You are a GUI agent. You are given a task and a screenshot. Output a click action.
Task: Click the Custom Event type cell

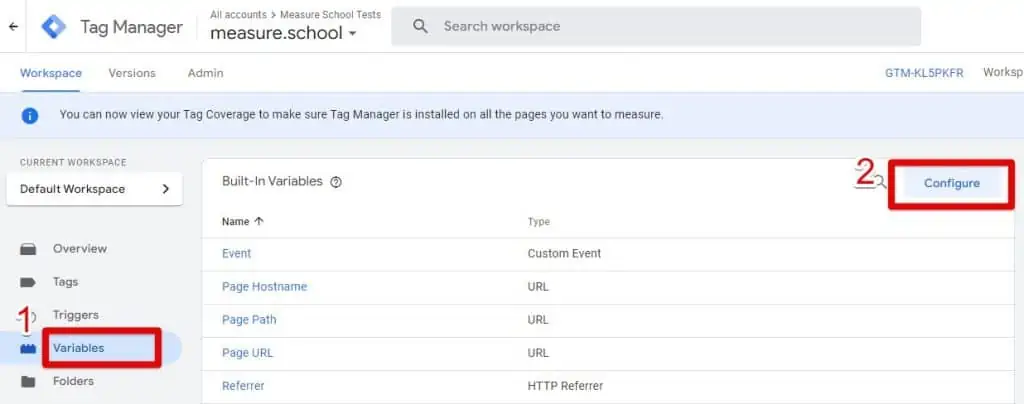coord(564,253)
